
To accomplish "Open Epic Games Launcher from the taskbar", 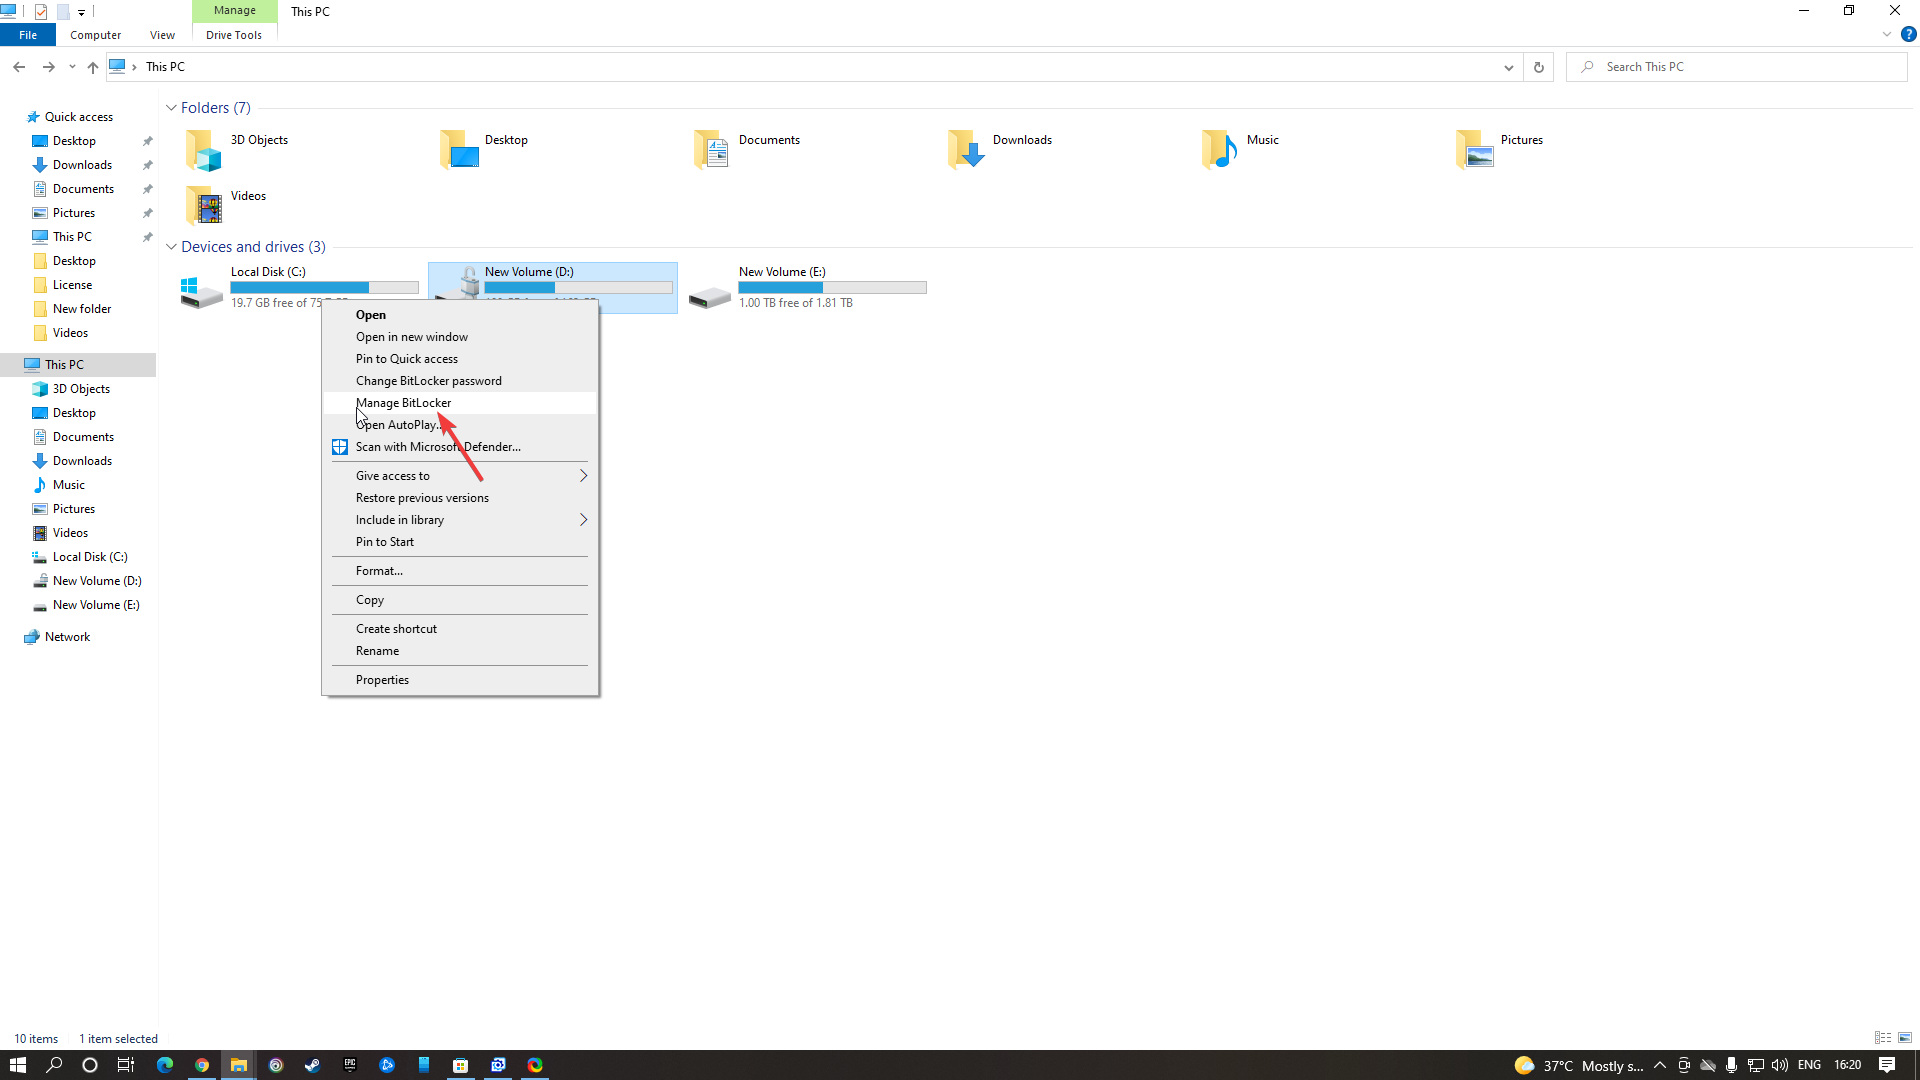I will click(x=349, y=1065).
